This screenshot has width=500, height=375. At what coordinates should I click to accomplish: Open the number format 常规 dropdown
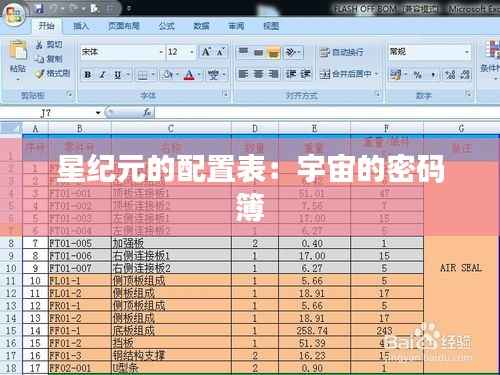[467, 52]
